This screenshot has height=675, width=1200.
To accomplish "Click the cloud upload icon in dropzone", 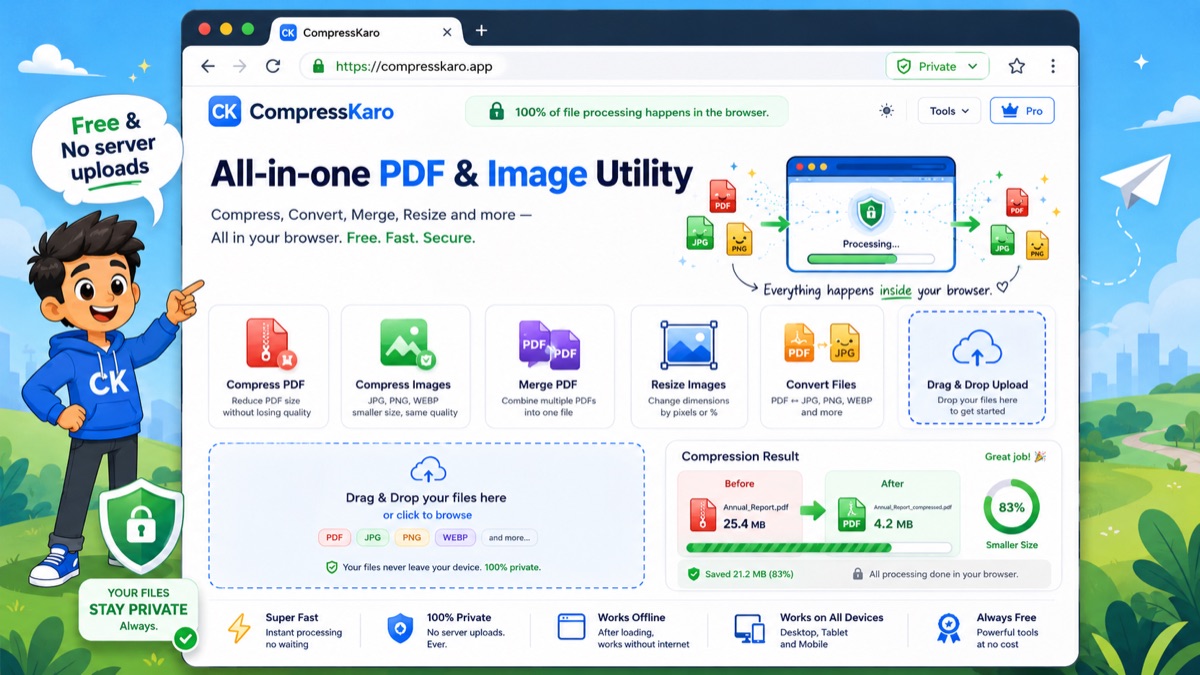I will (x=428, y=470).
